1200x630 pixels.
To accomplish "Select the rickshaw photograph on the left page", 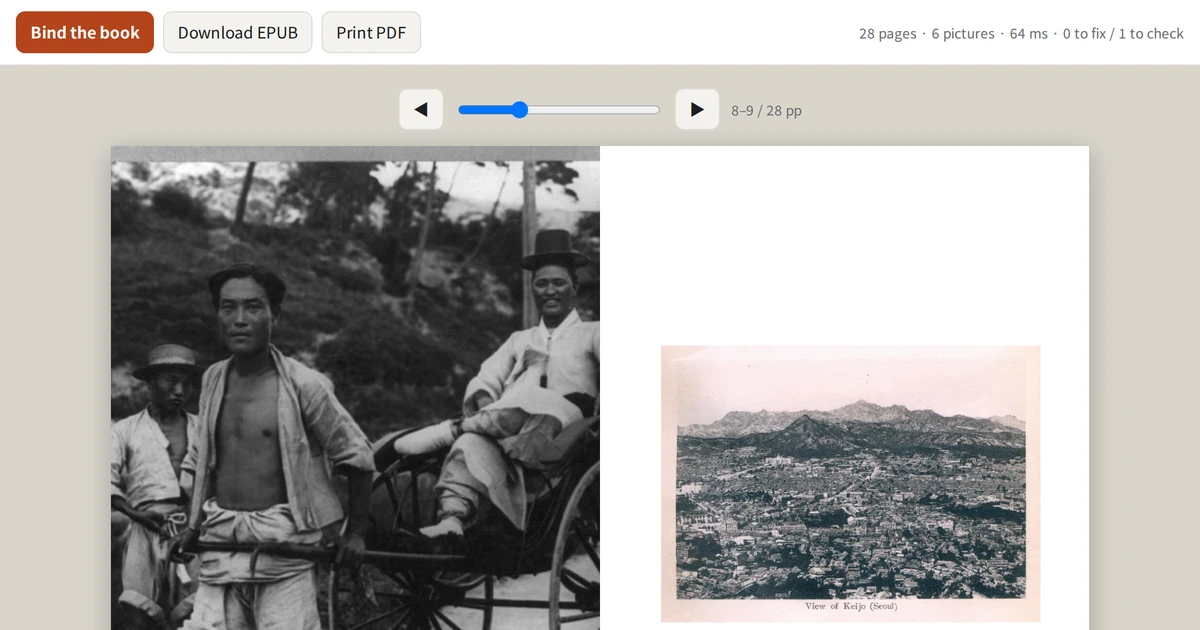I will pyautogui.click(x=355, y=388).
